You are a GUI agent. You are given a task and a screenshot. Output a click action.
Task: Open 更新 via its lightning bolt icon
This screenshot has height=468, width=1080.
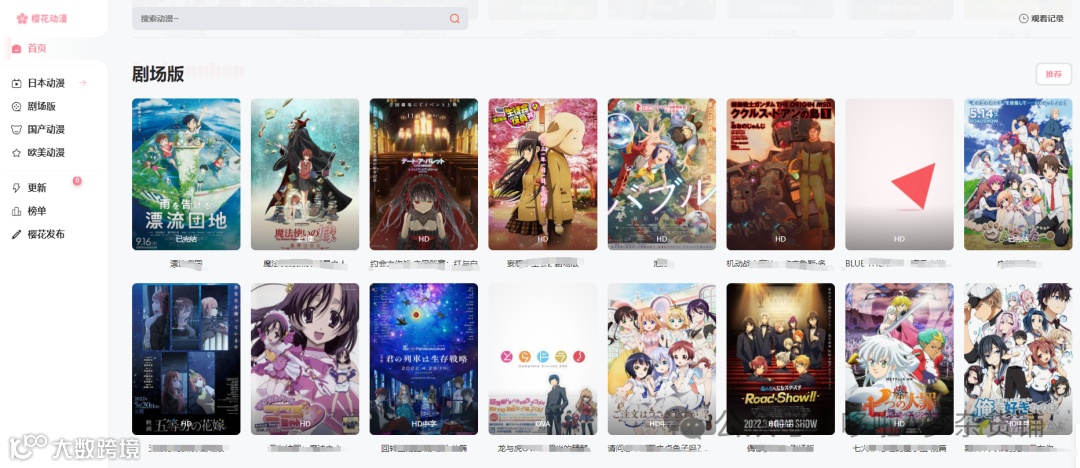[17, 188]
